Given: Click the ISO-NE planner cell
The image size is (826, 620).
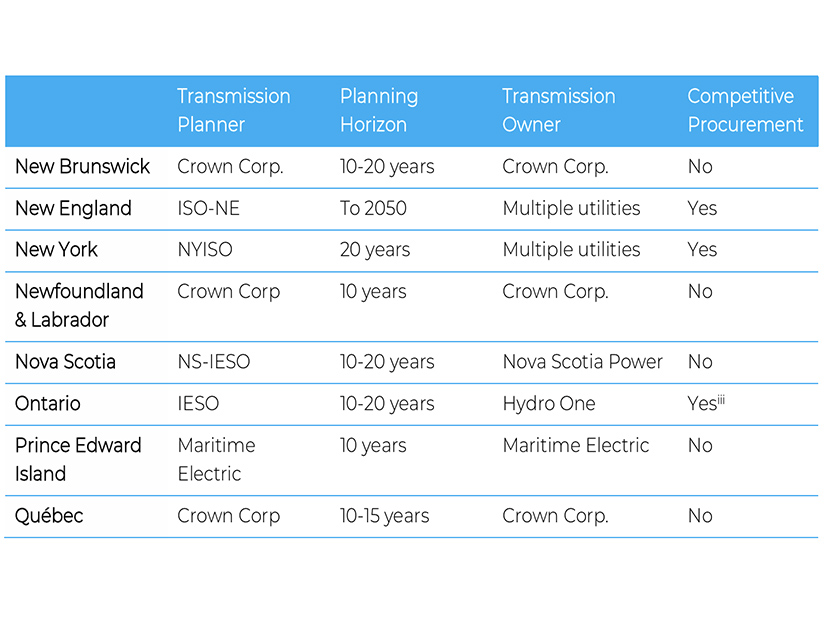Looking at the screenshot, I should (210, 208).
